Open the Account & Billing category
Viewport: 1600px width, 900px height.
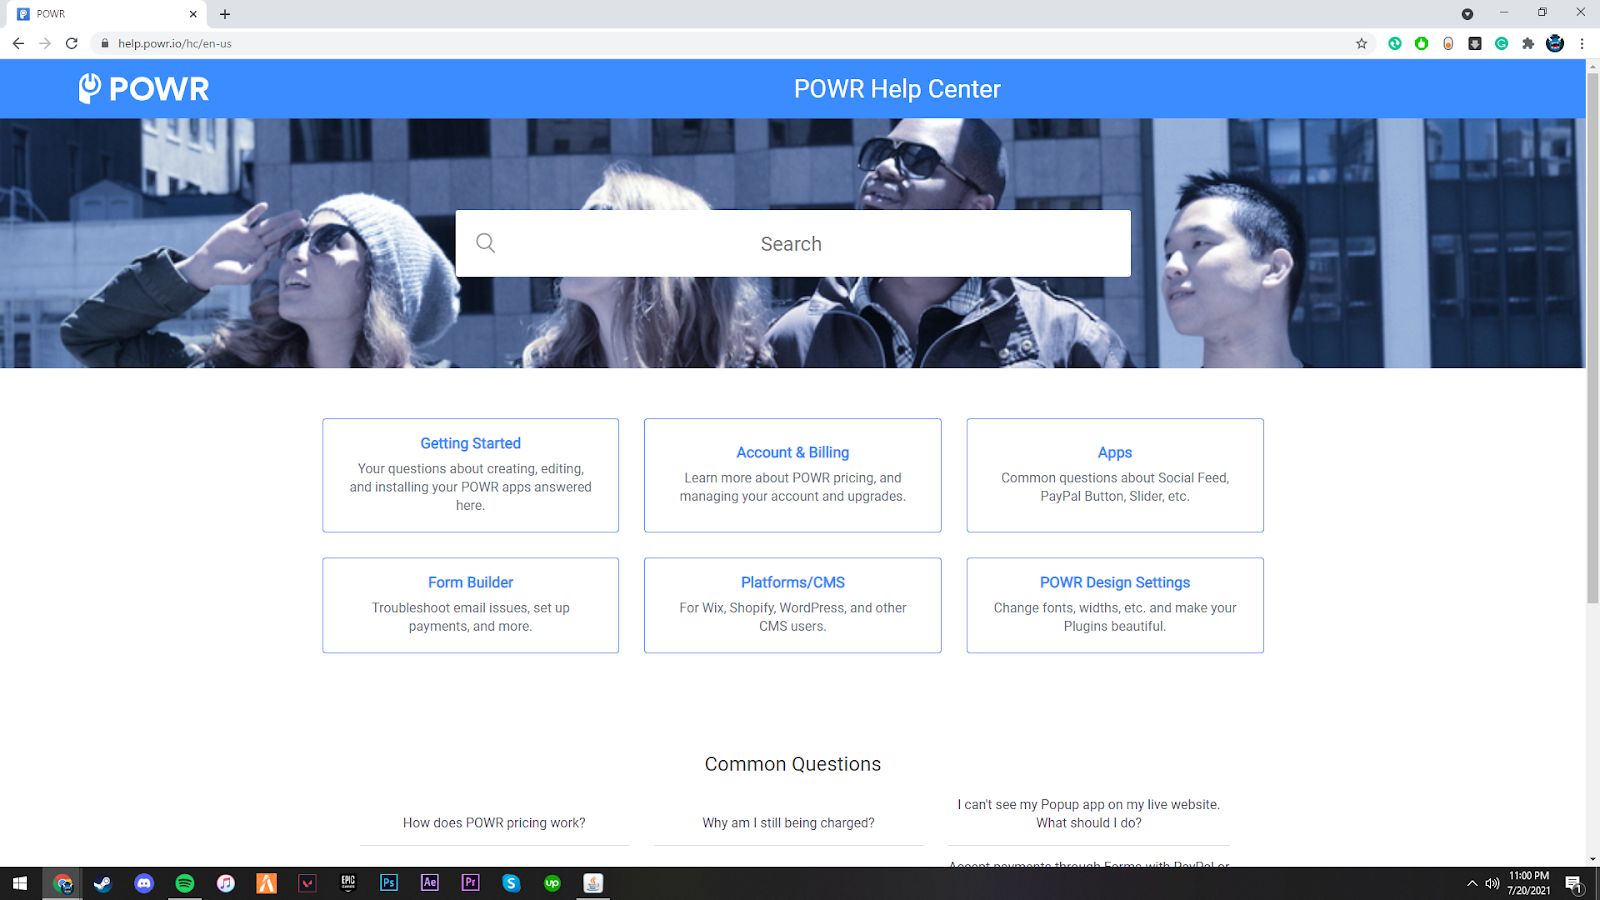[793, 475]
